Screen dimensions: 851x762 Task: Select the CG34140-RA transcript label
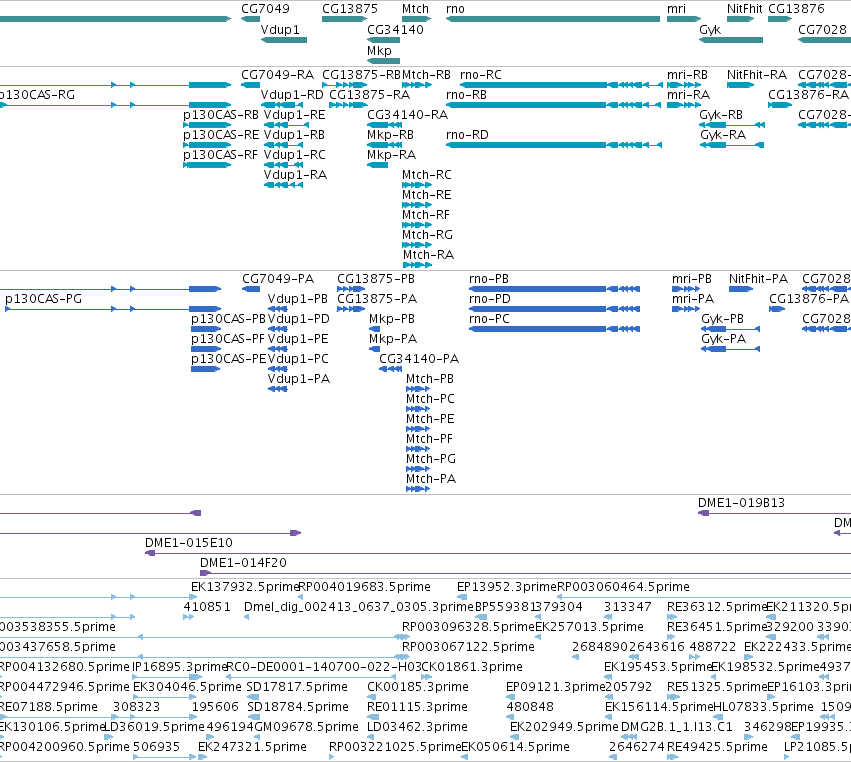click(407, 115)
